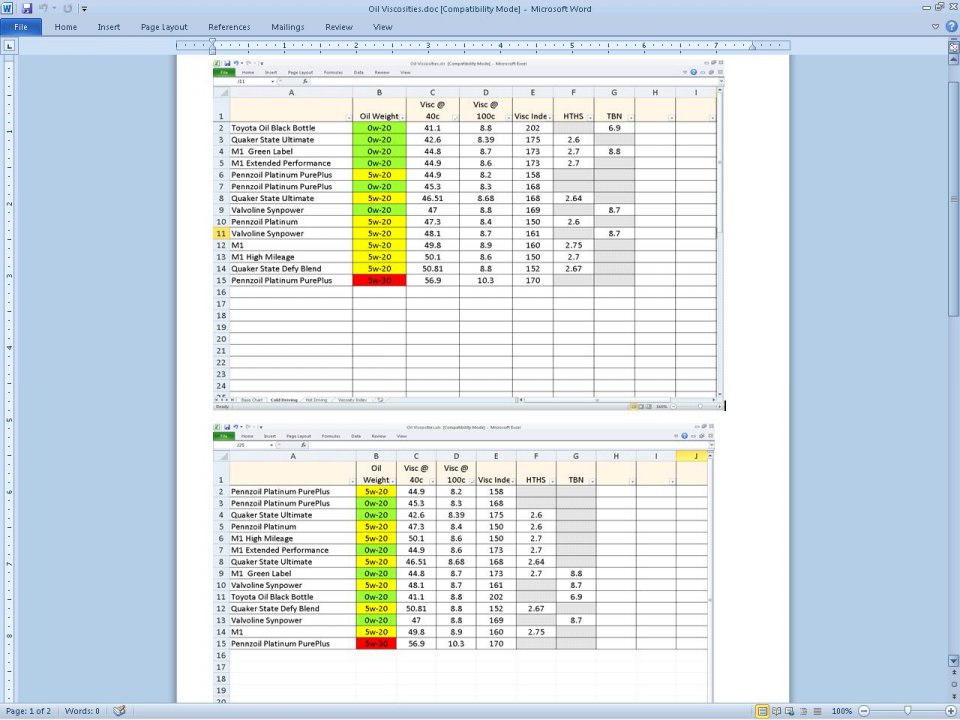Click 'Quaker State Defy Blend' beside row number 12
Viewport: 960px width, 720px height.
point(275,609)
